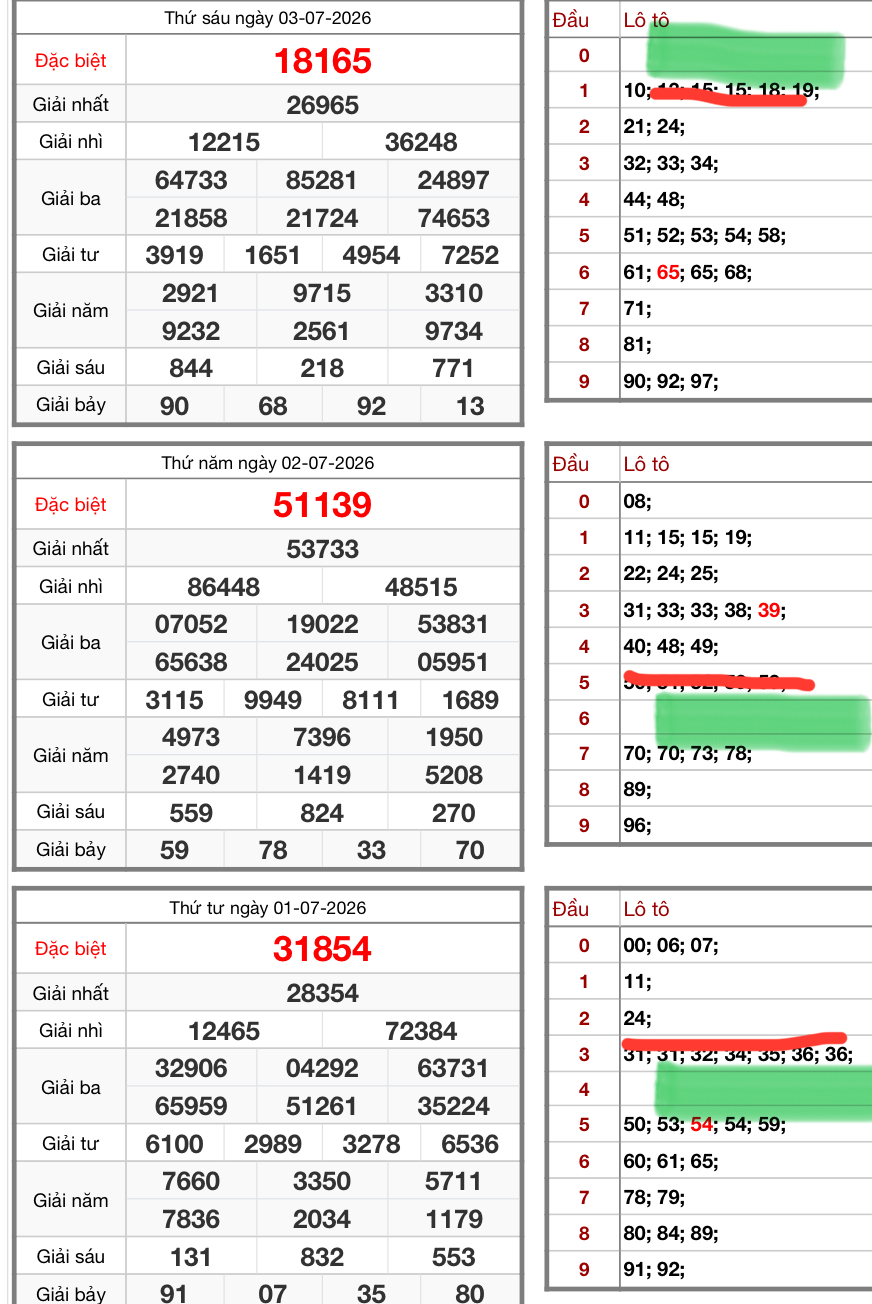The width and height of the screenshot is (872, 1304).
Task: Click the Giải nhì number 86448
Action: (x=224, y=587)
